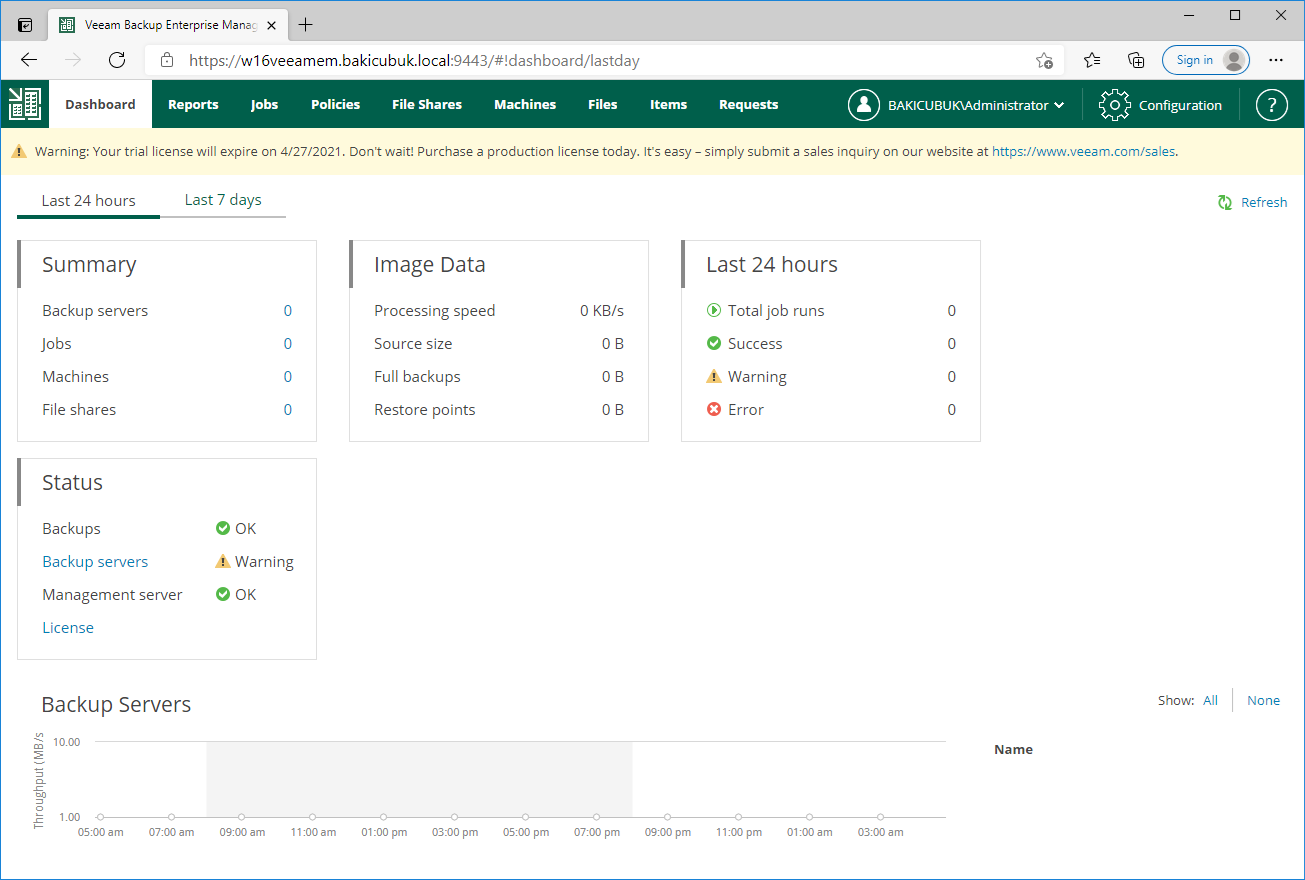Viewport: 1305px width, 880px height.
Task: Open the Backup servers link under Status
Action: 95,561
